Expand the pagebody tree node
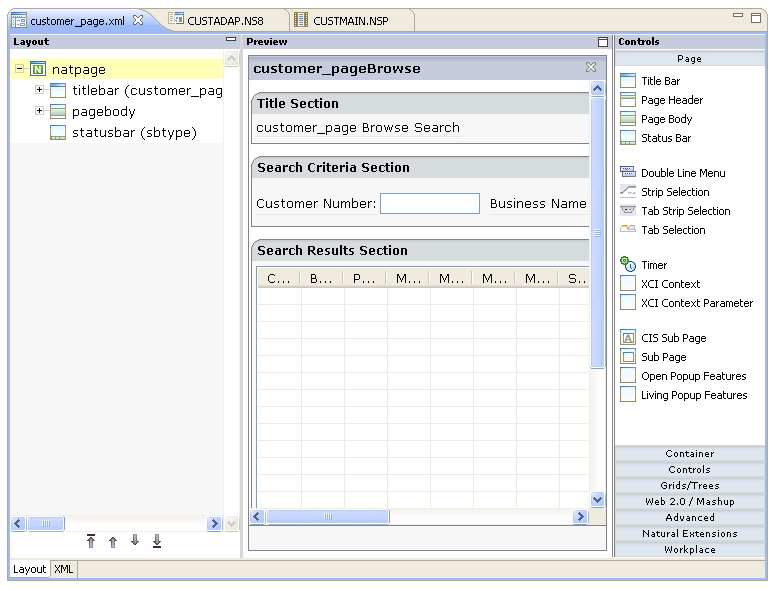 coord(40,111)
